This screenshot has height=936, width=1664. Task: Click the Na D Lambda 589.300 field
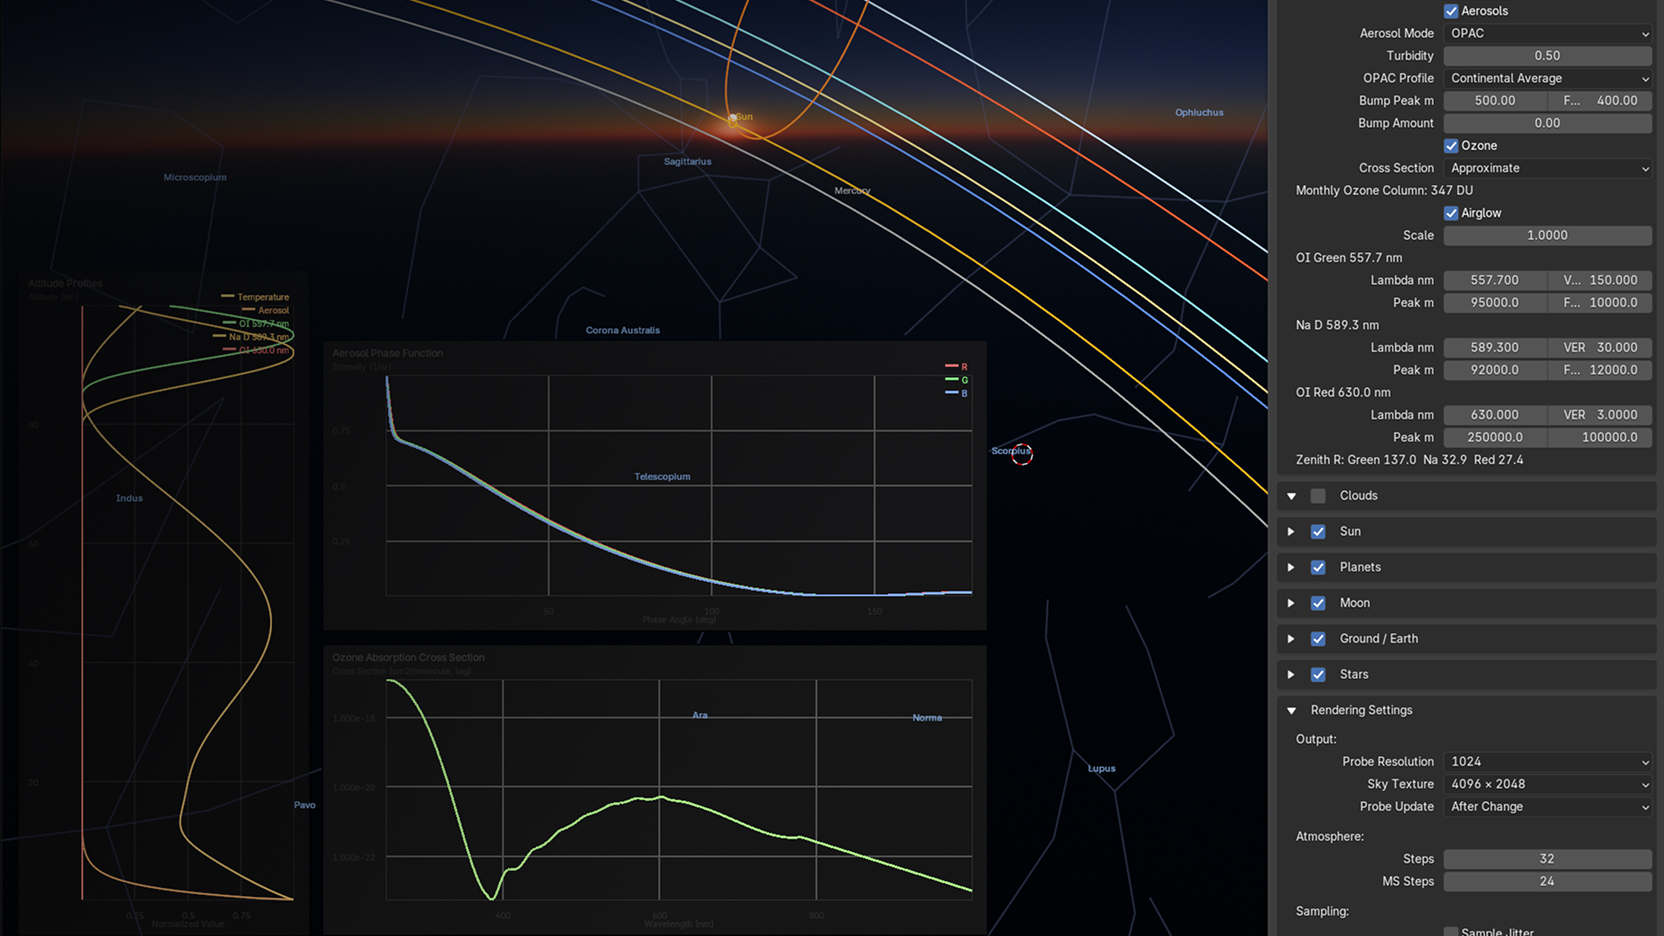coord(1495,348)
